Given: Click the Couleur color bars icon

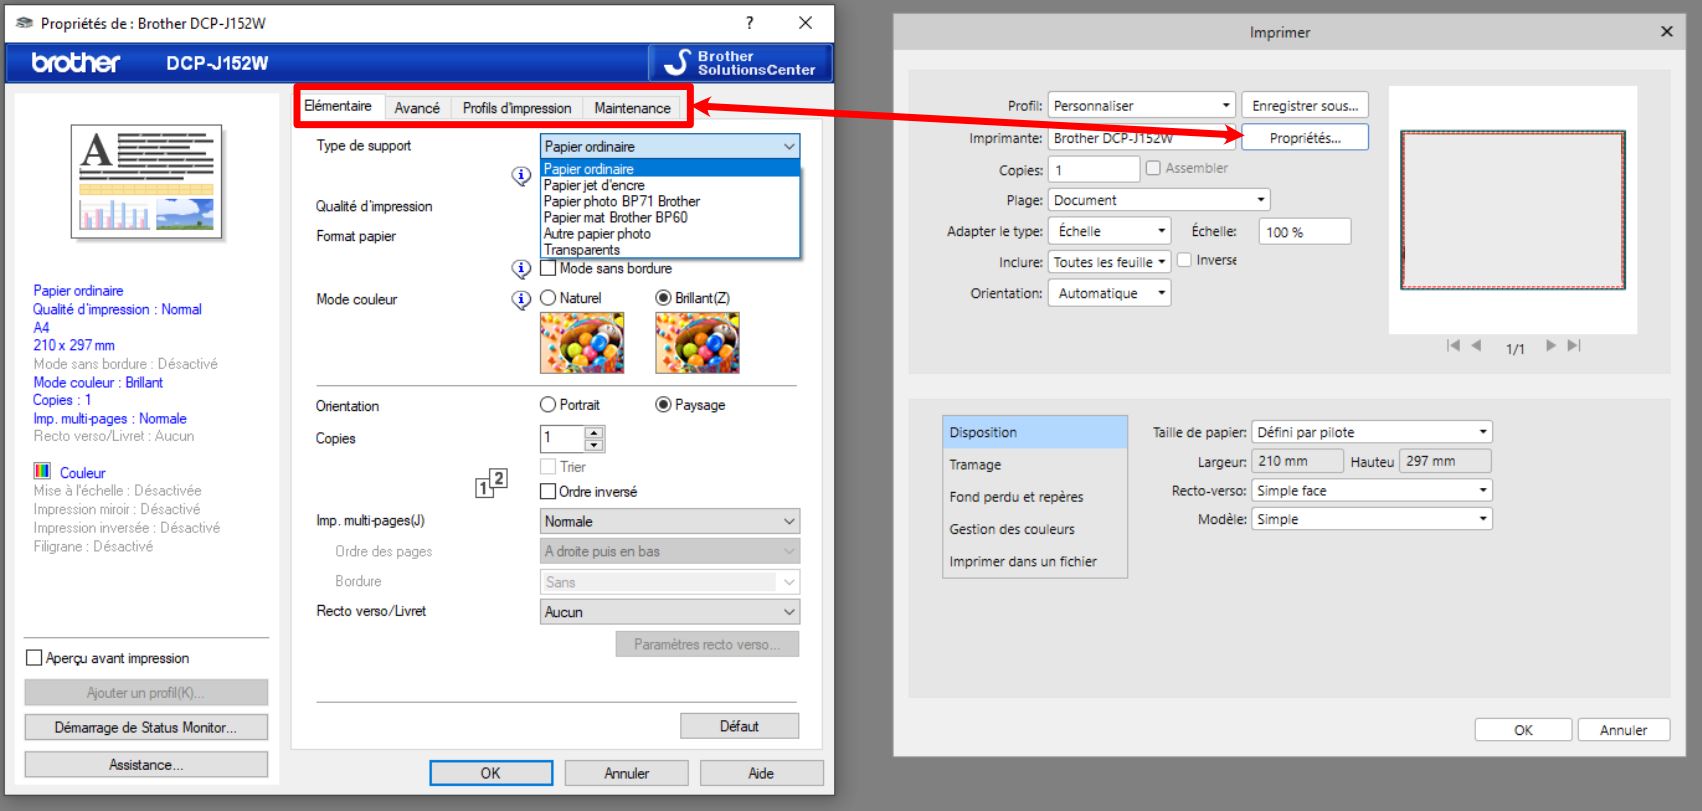Looking at the screenshot, I should 42,471.
